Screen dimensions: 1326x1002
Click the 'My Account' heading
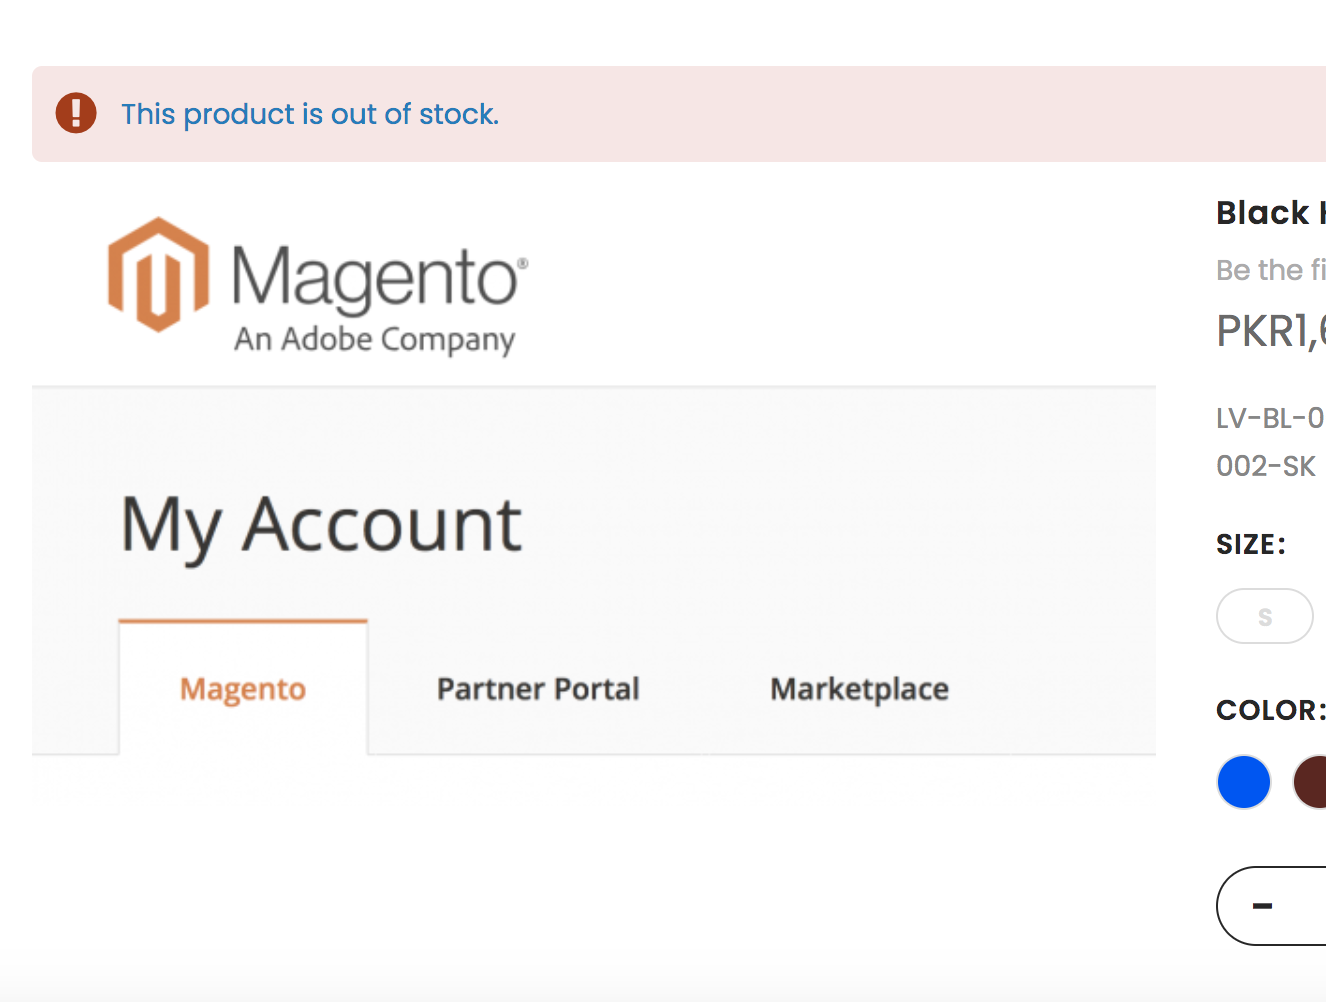tap(320, 523)
